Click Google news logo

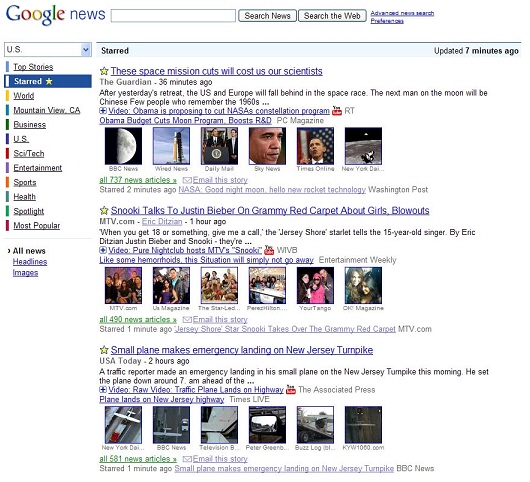(56, 15)
